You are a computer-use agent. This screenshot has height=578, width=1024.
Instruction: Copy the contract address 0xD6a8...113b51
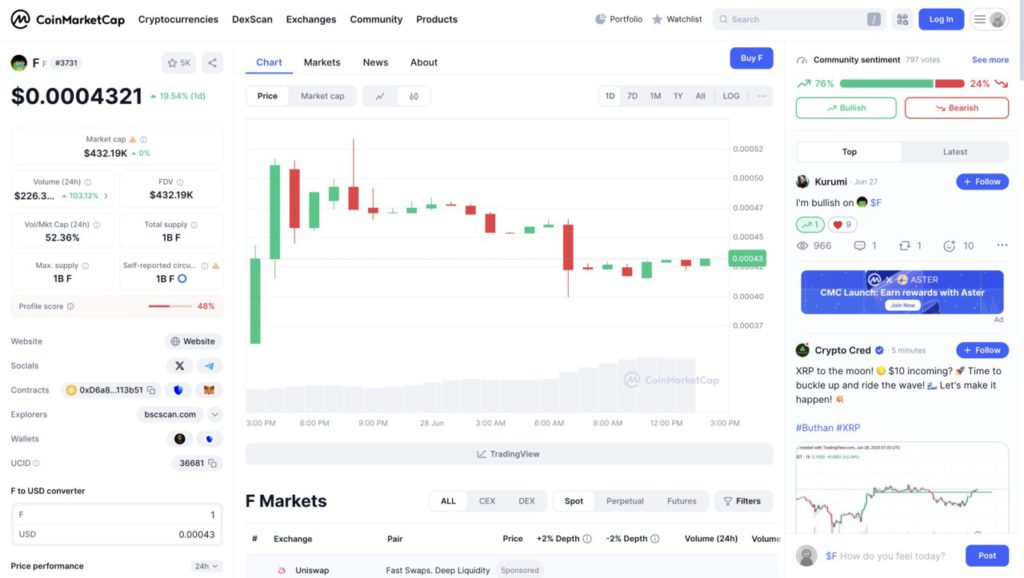(152, 390)
